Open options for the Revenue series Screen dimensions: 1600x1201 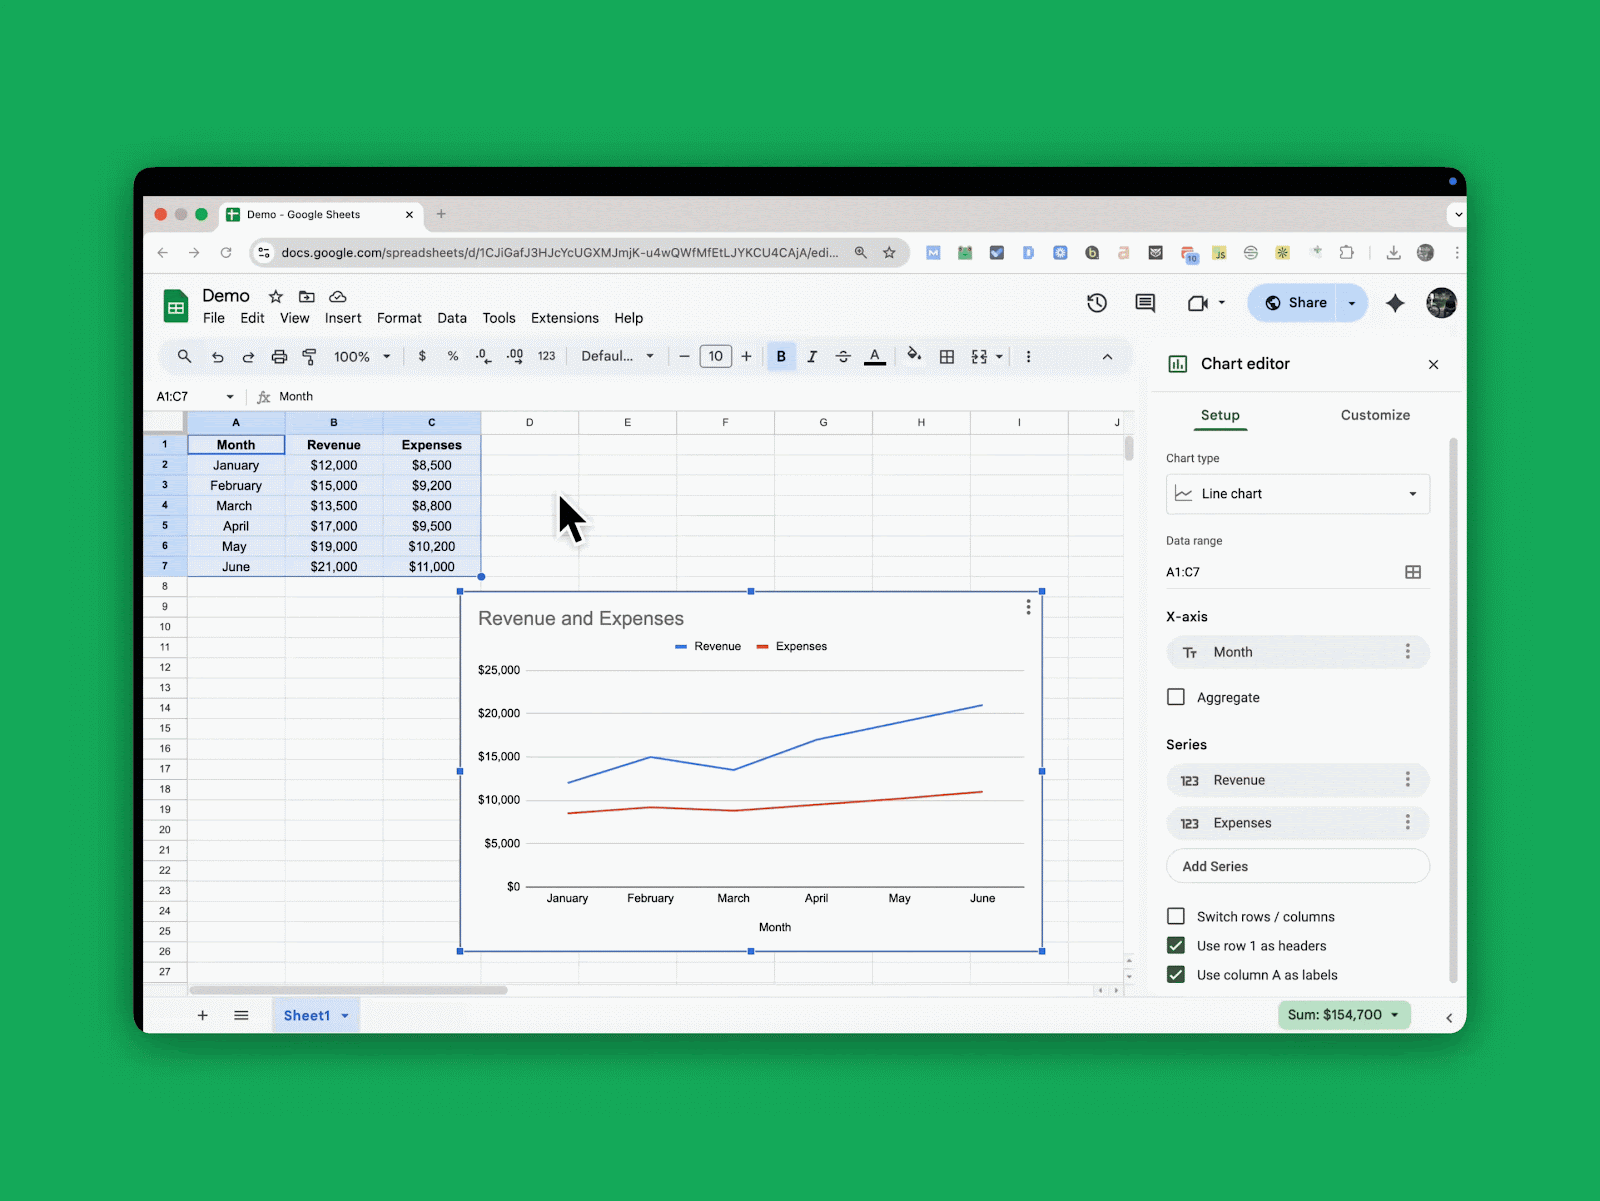click(1408, 780)
